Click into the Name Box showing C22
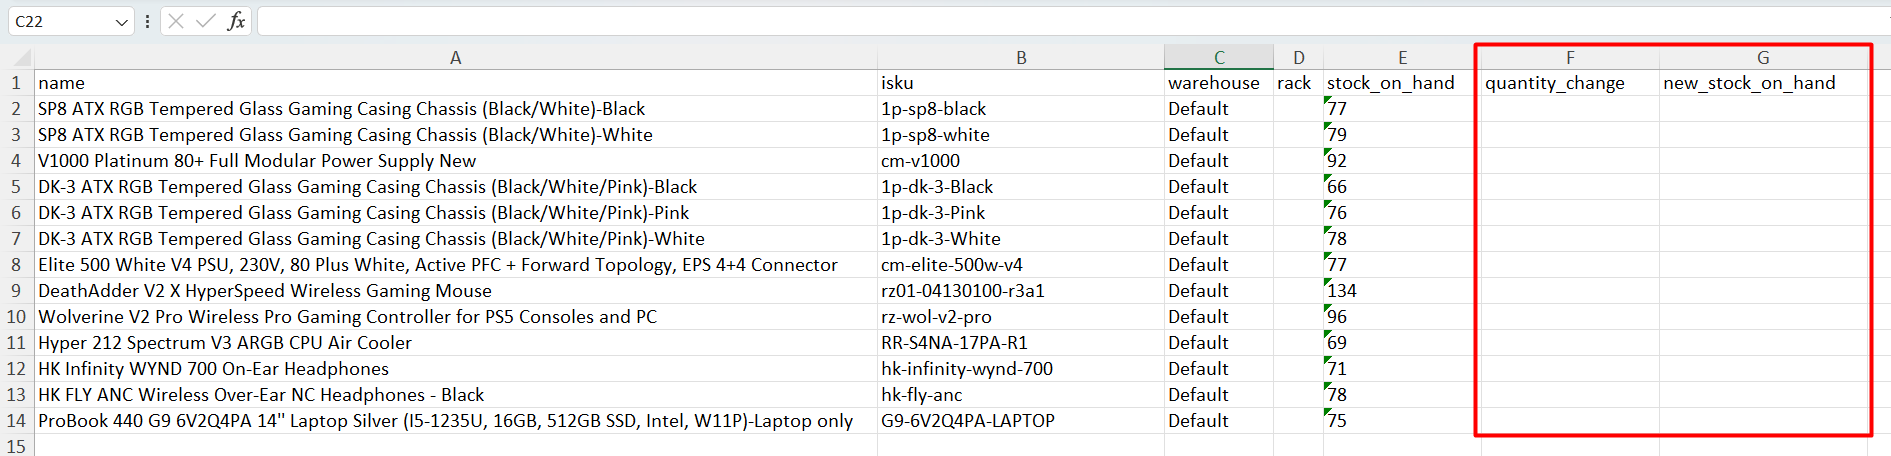Screen dimensions: 1891x456 (60, 21)
